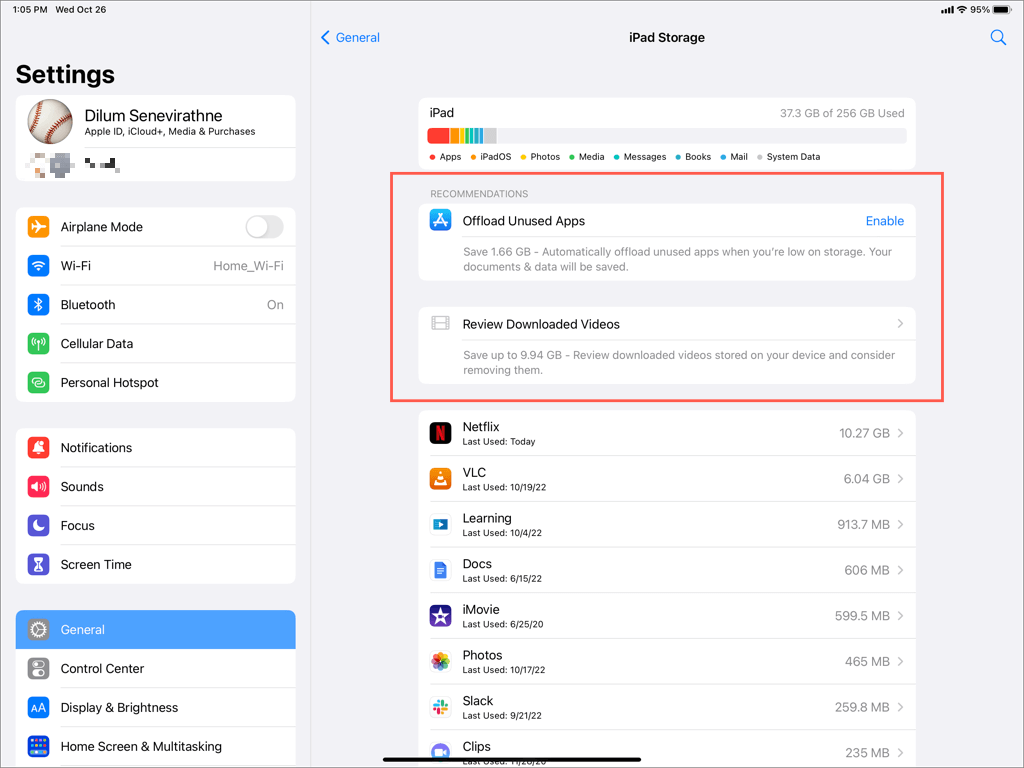This screenshot has height=768, width=1024.
Task: Open Airplane Mode icon in sidebar
Action: tap(39, 227)
